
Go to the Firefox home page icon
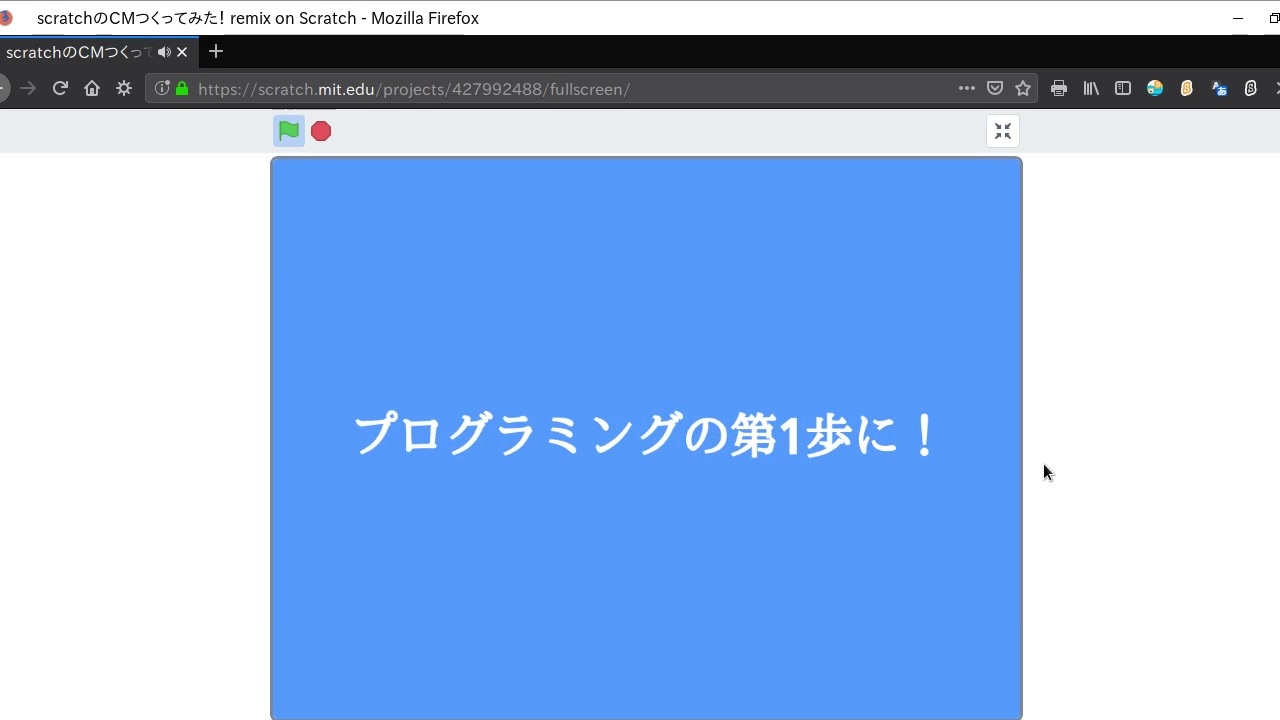click(92, 88)
